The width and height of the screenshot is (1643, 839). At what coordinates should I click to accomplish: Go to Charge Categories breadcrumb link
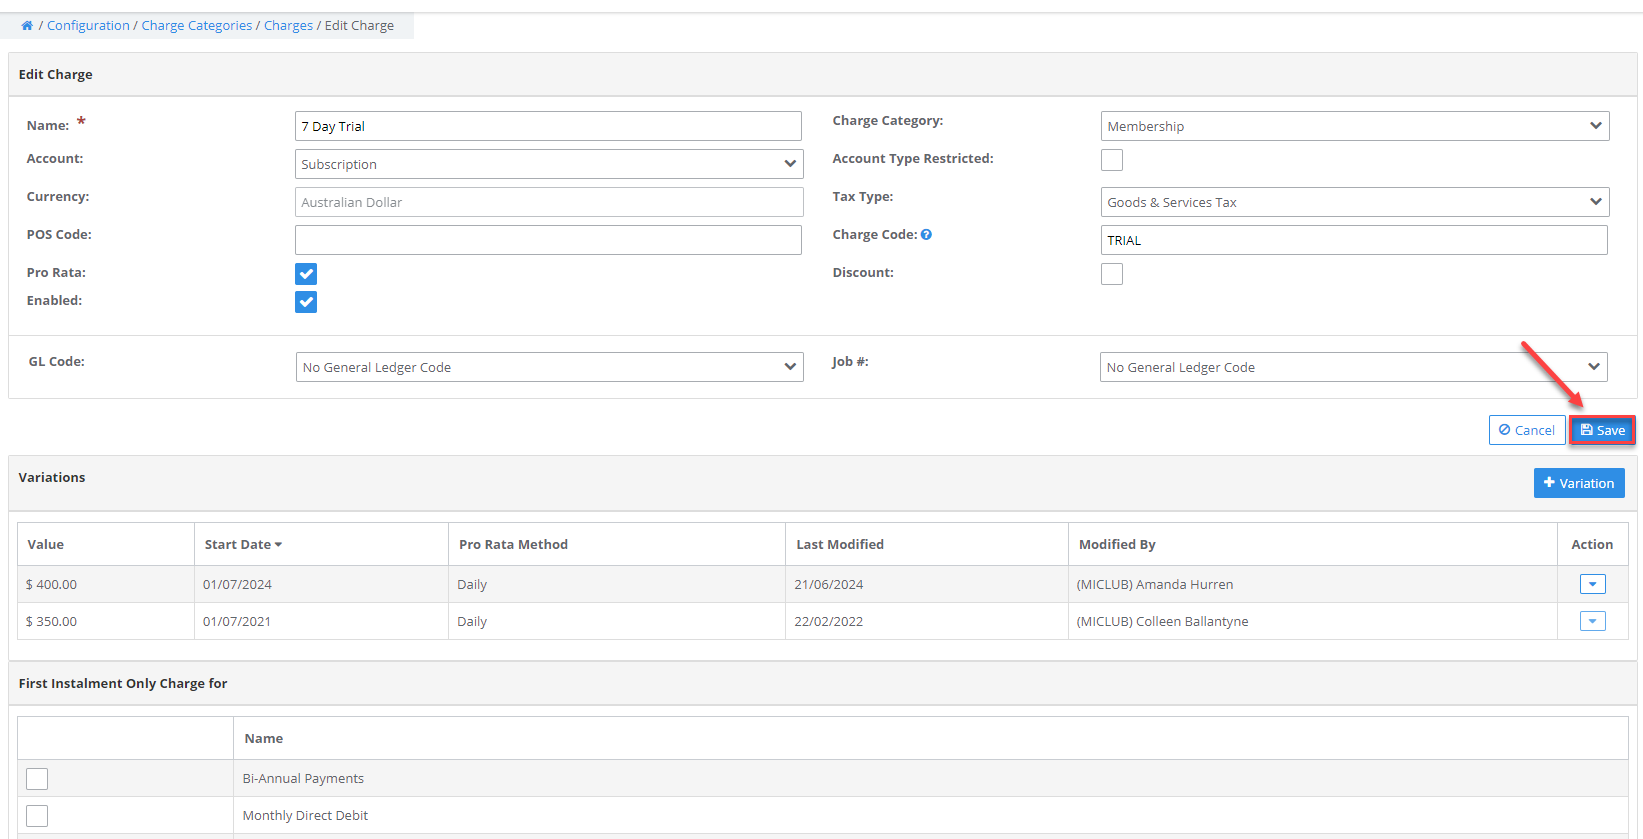tap(197, 26)
